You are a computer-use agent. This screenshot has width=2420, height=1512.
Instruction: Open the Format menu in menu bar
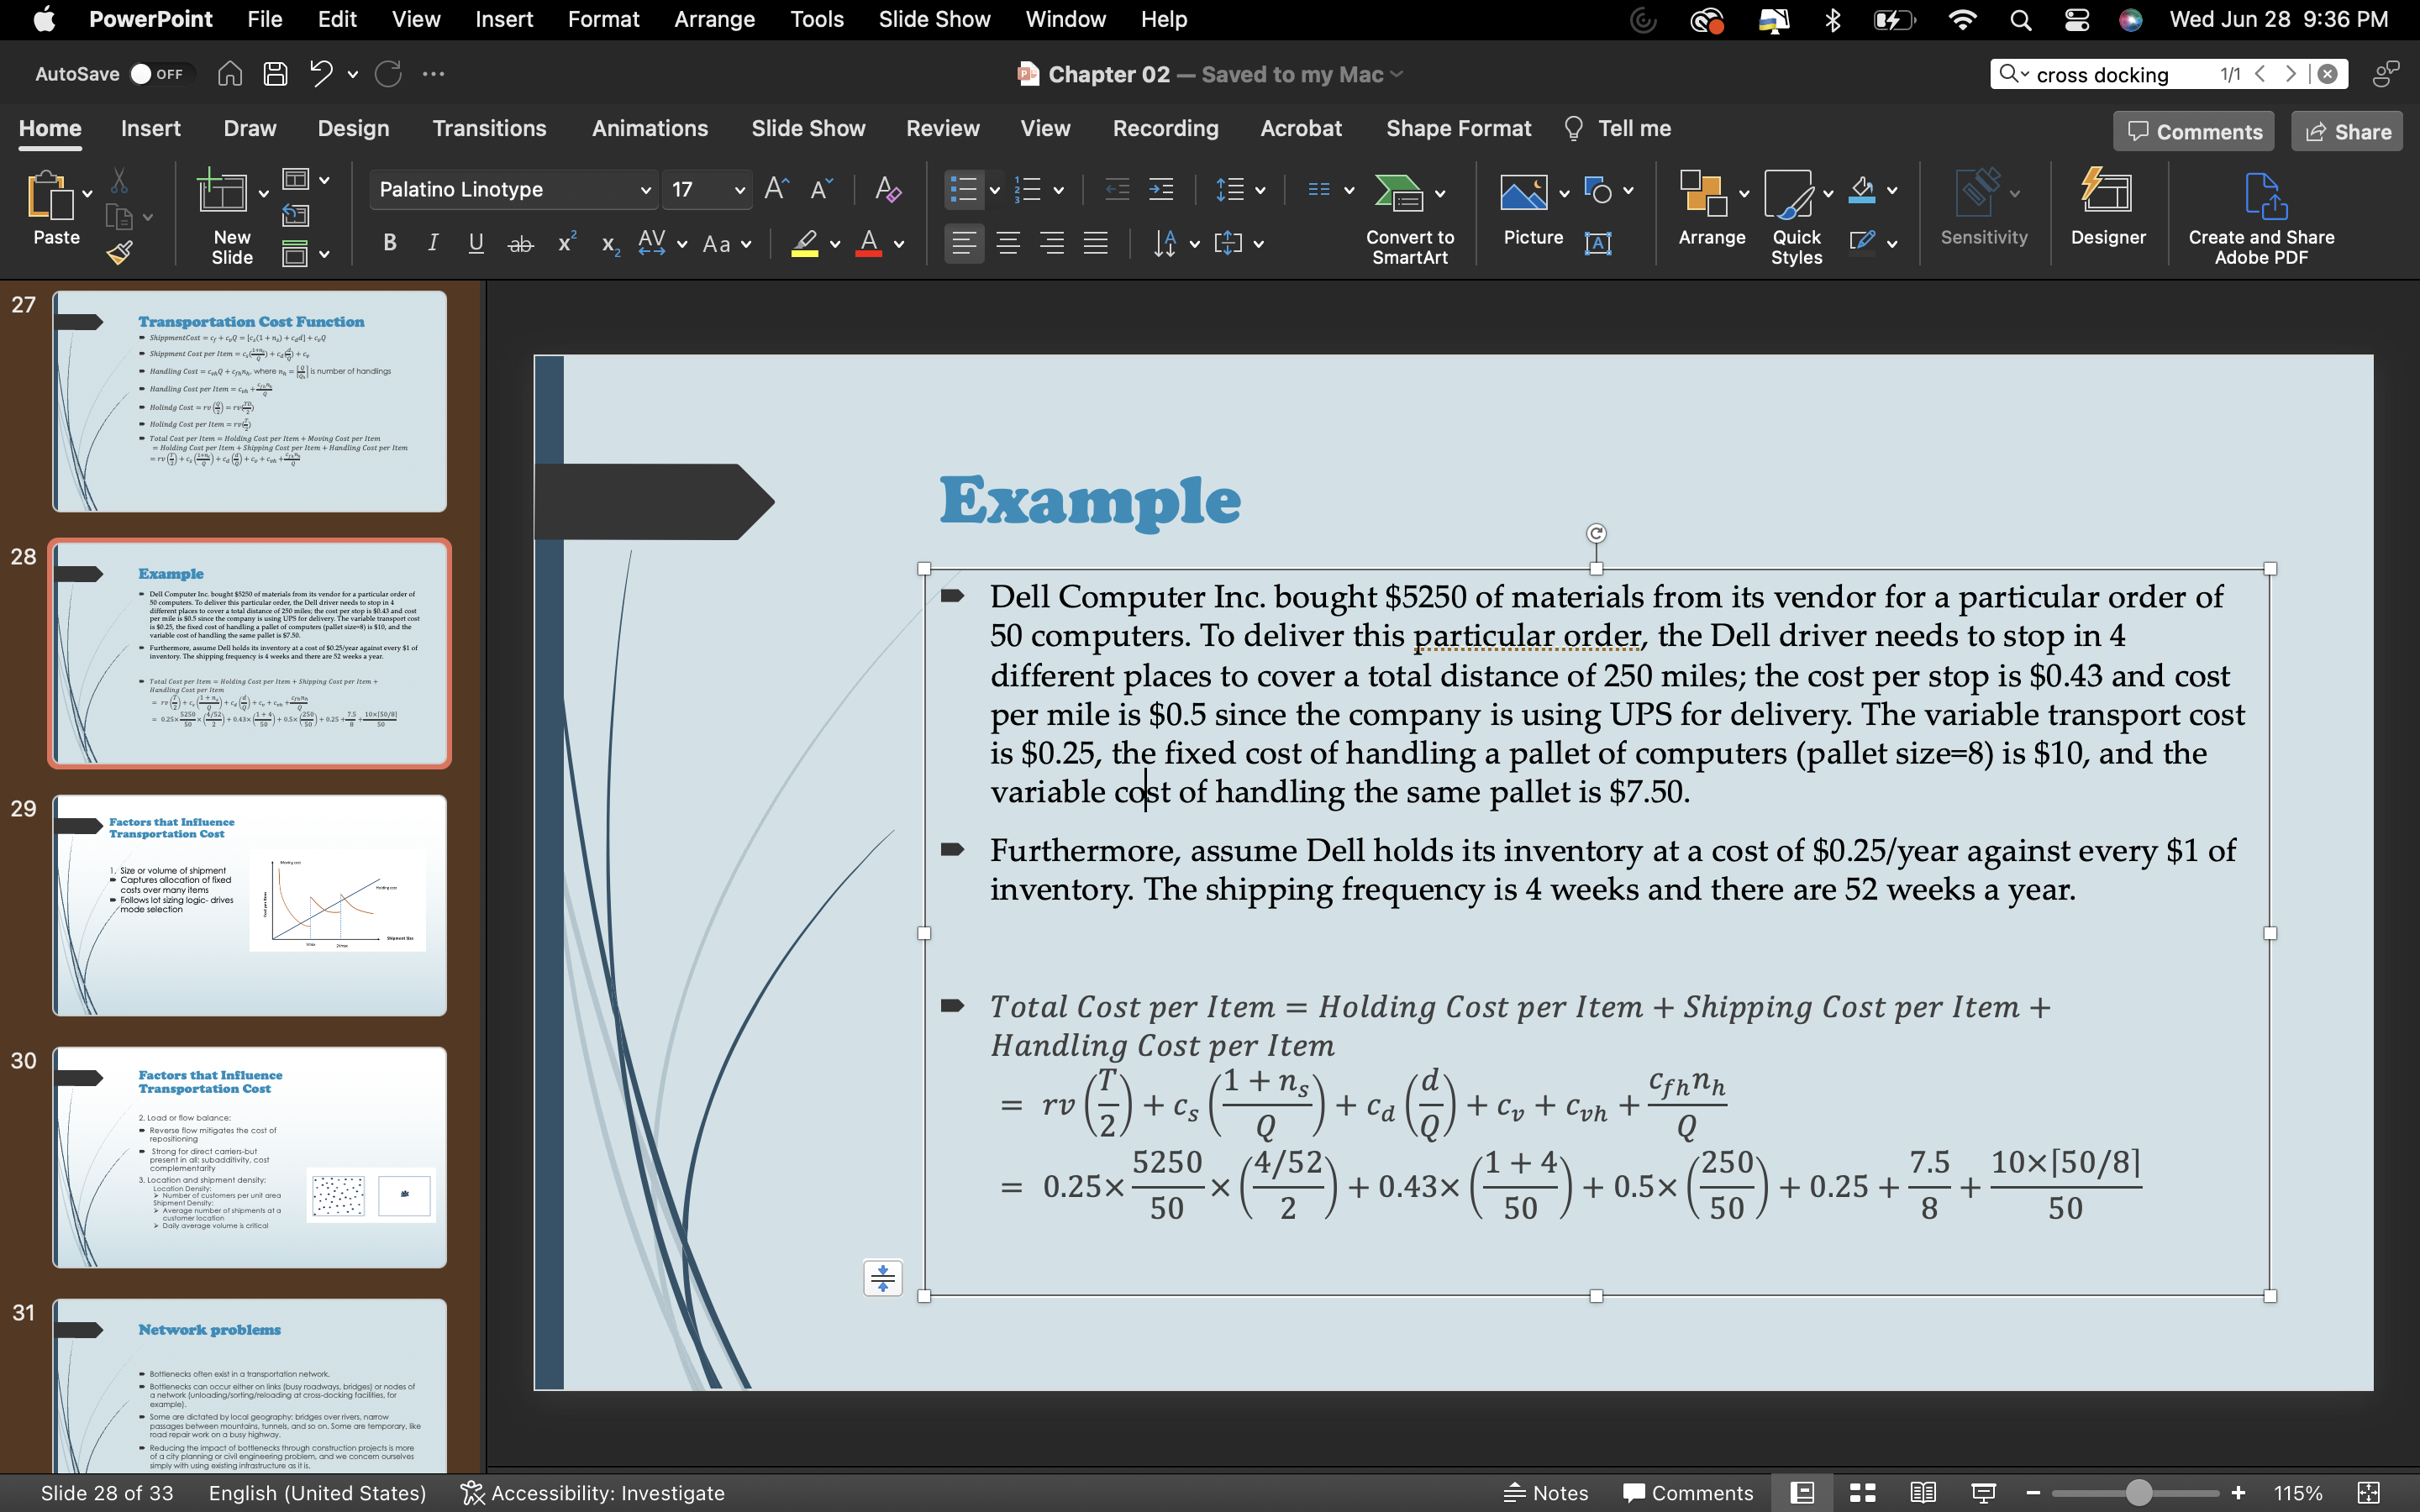[x=603, y=19]
